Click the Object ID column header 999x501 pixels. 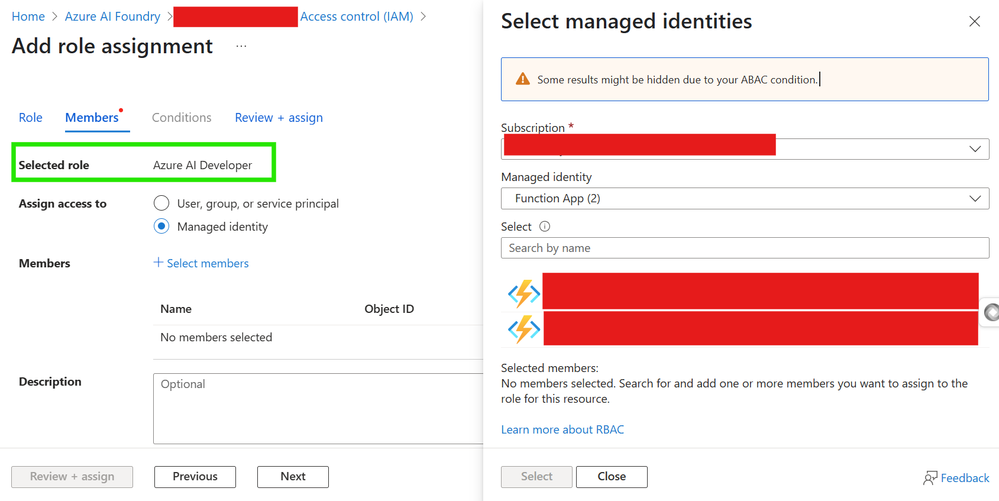[389, 309]
